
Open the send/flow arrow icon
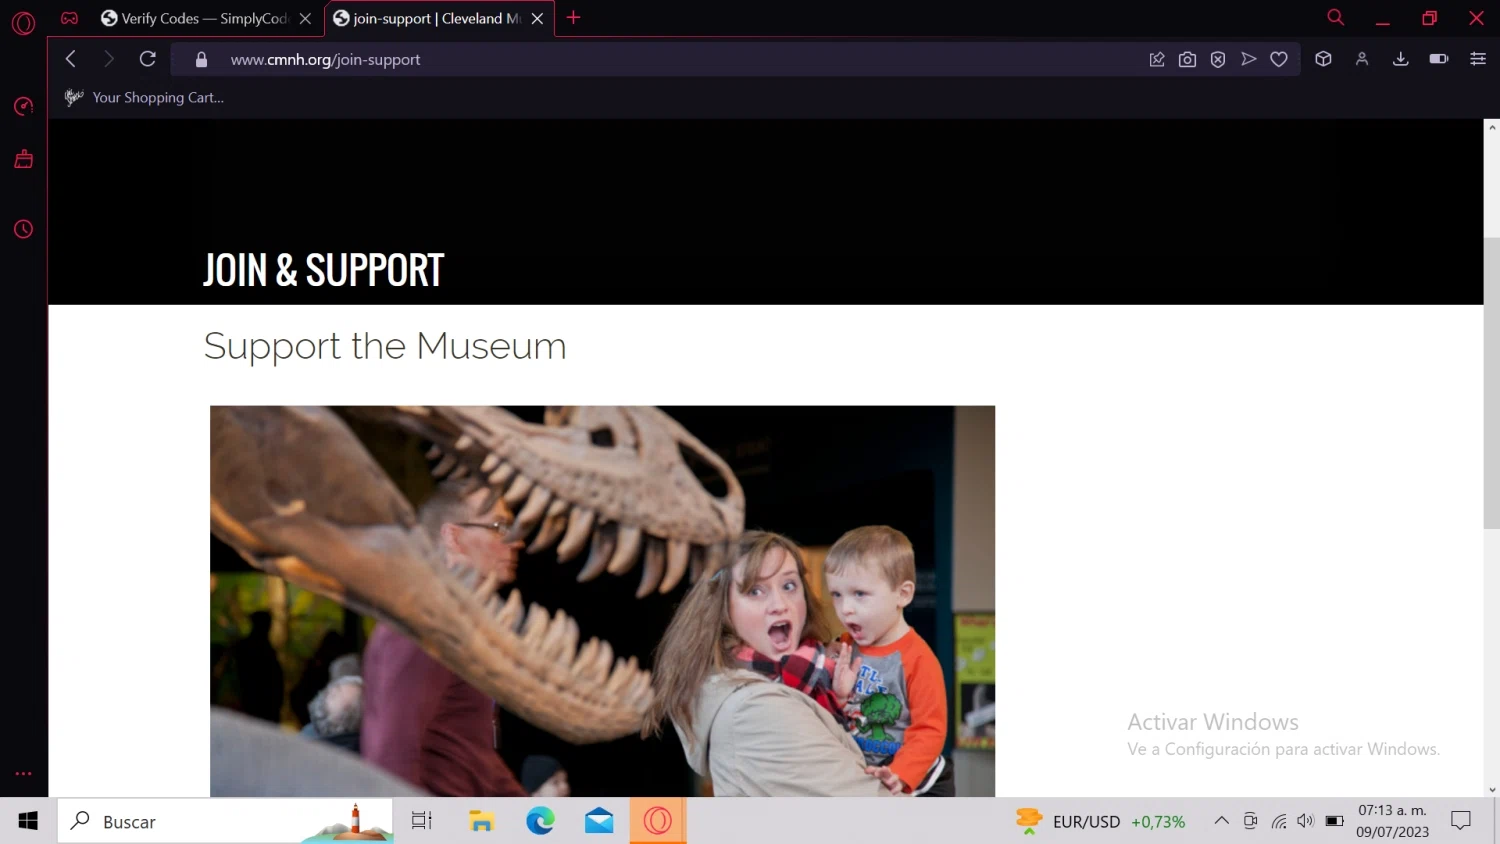pyautogui.click(x=1248, y=59)
